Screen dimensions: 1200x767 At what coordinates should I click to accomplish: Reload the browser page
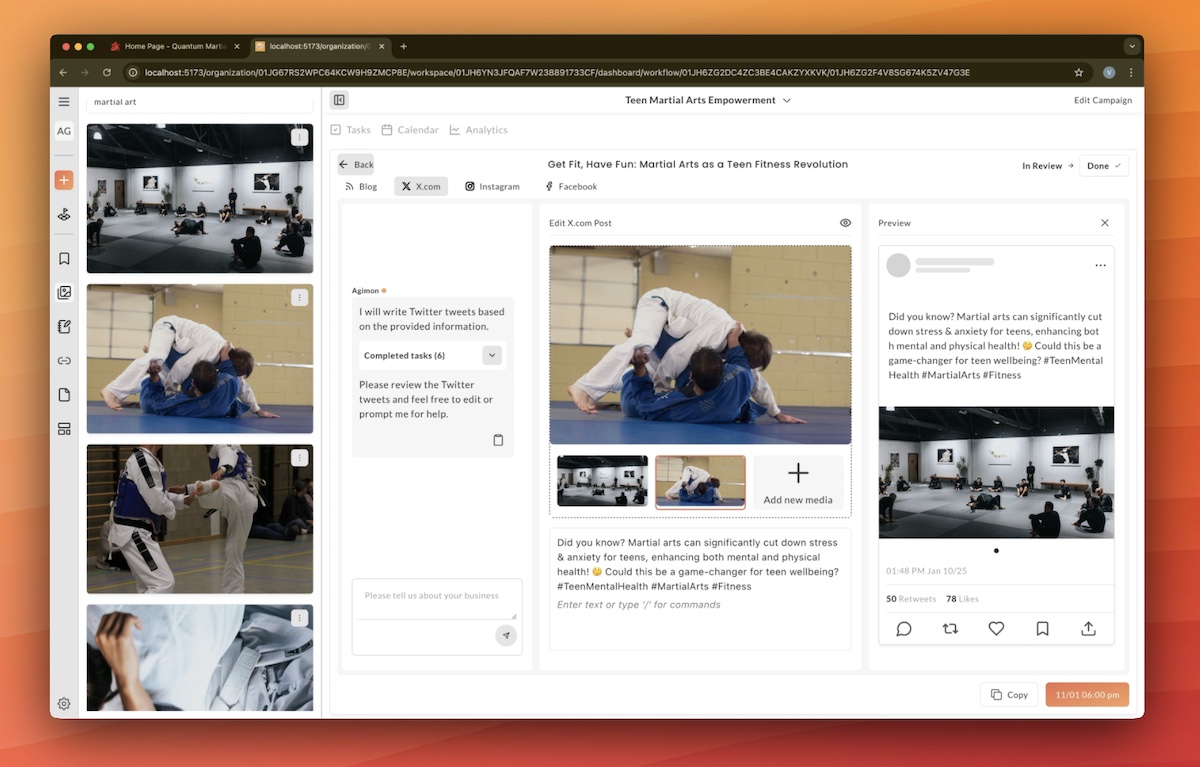tap(107, 72)
